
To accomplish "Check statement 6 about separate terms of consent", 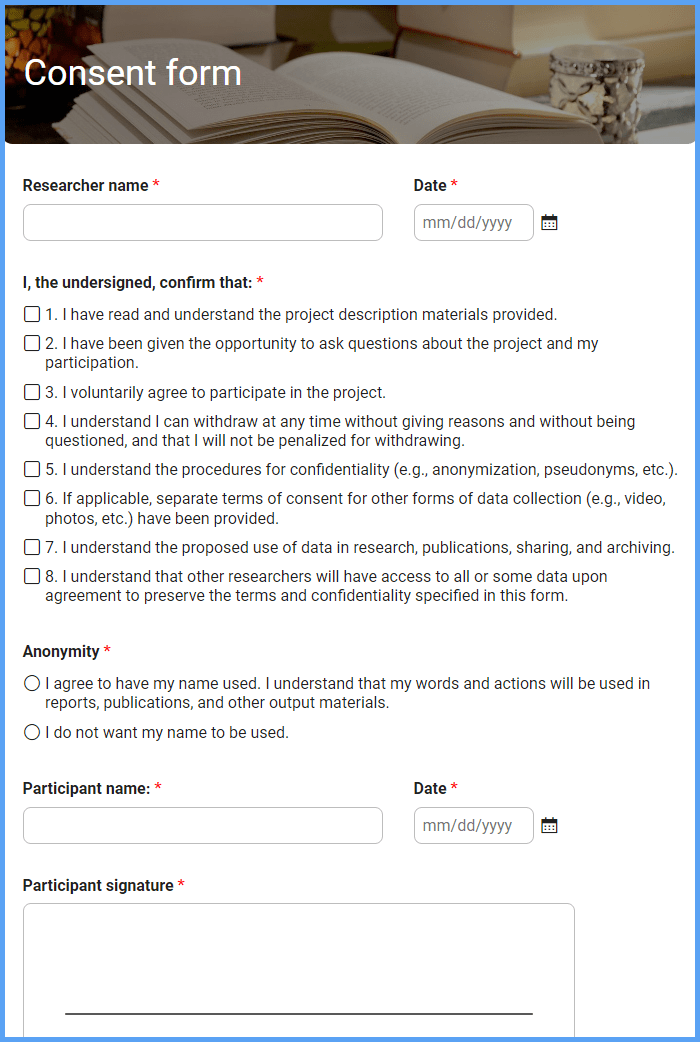I will click(32, 498).
